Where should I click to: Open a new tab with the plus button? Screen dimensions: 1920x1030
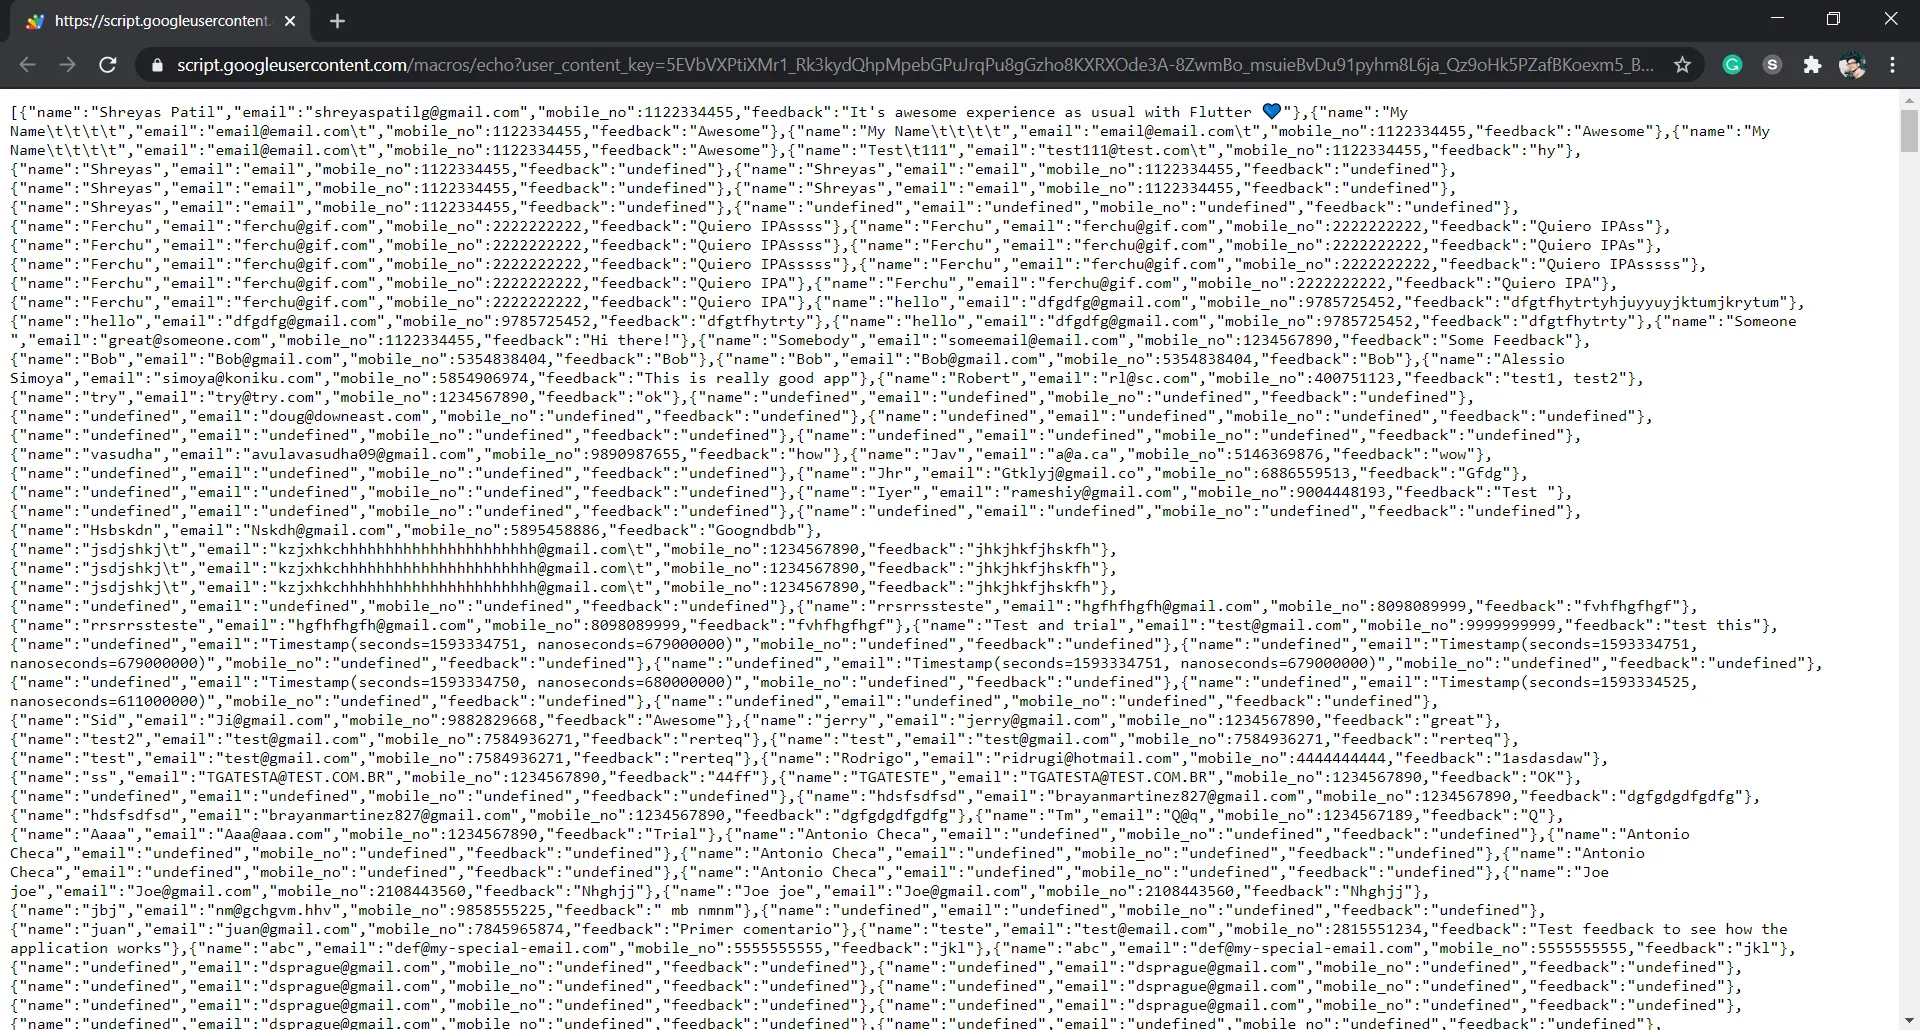[x=337, y=21]
